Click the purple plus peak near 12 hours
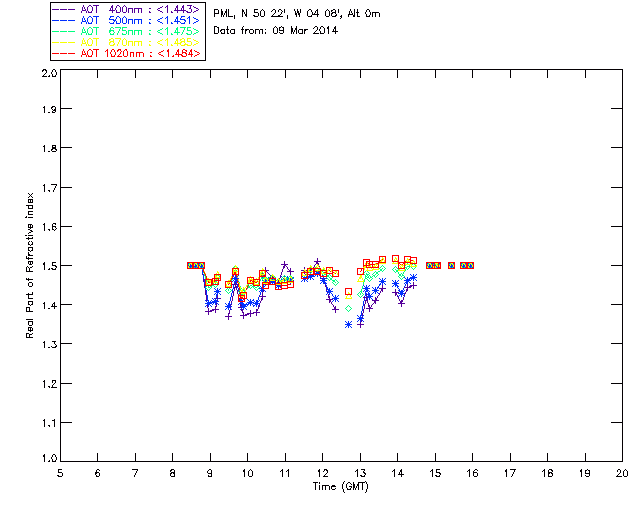This screenshot has width=640, height=512. tap(317, 261)
